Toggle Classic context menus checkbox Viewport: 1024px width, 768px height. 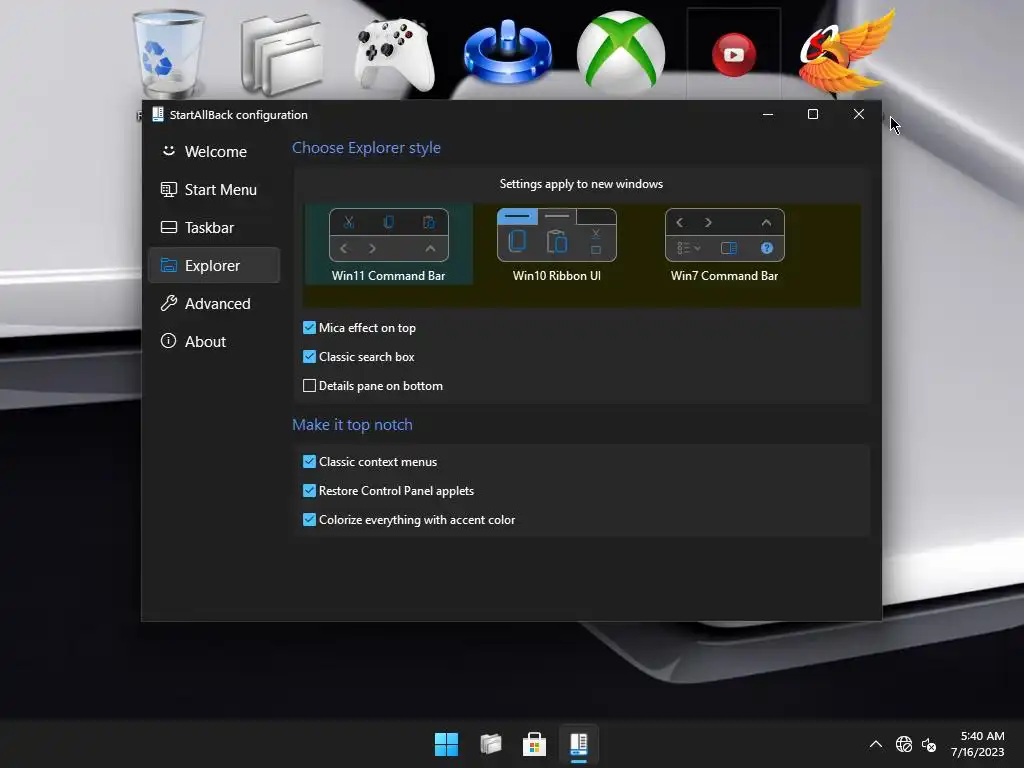tap(310, 462)
